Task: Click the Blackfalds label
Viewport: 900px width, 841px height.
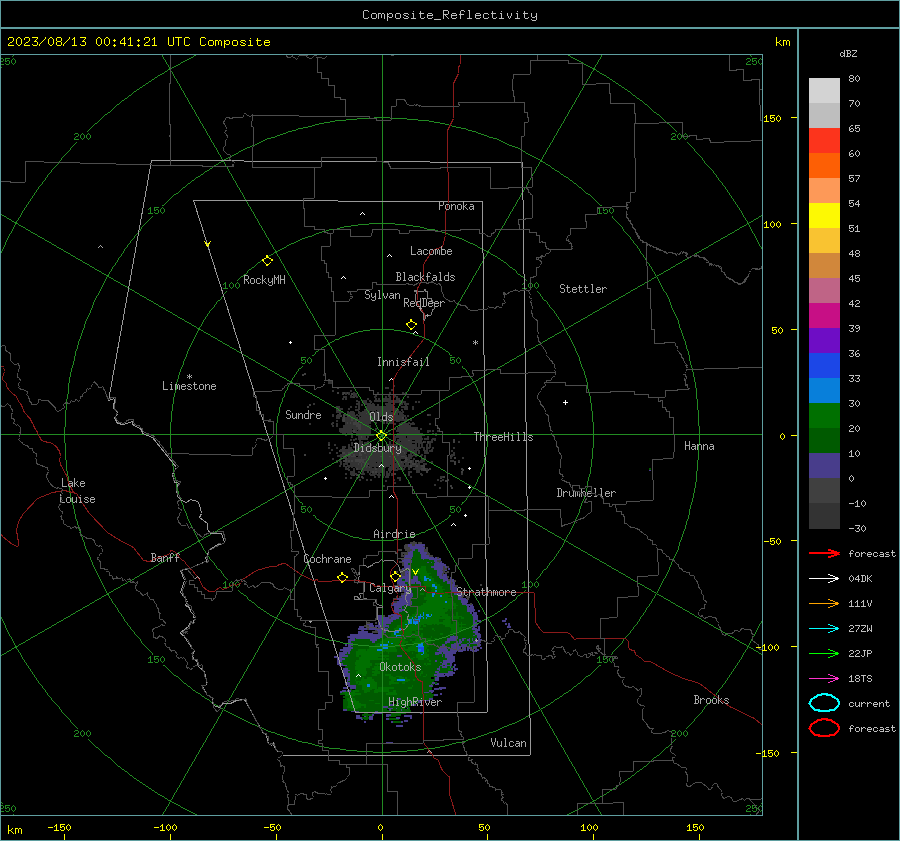Action: (x=425, y=277)
